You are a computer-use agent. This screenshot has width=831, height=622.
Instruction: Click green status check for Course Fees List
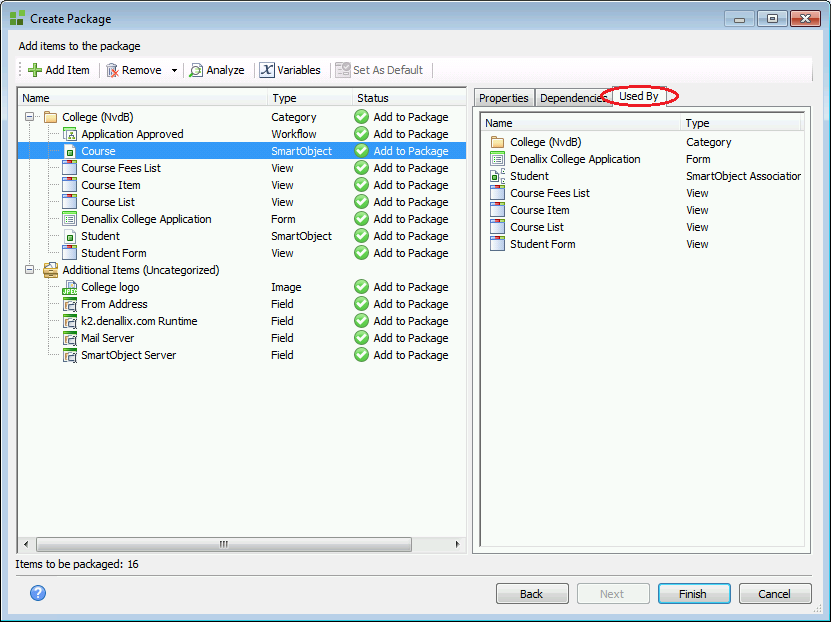(362, 168)
